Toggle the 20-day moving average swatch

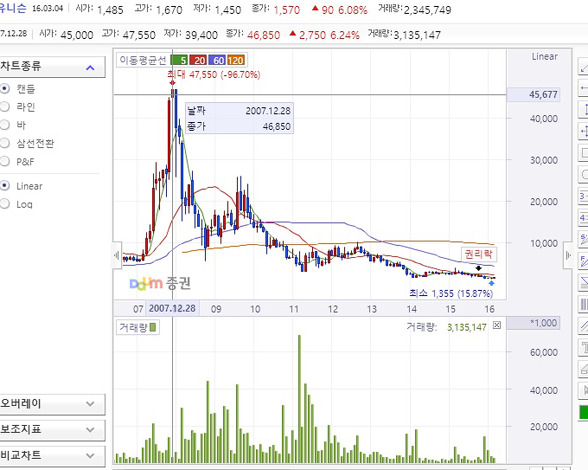coord(198,60)
